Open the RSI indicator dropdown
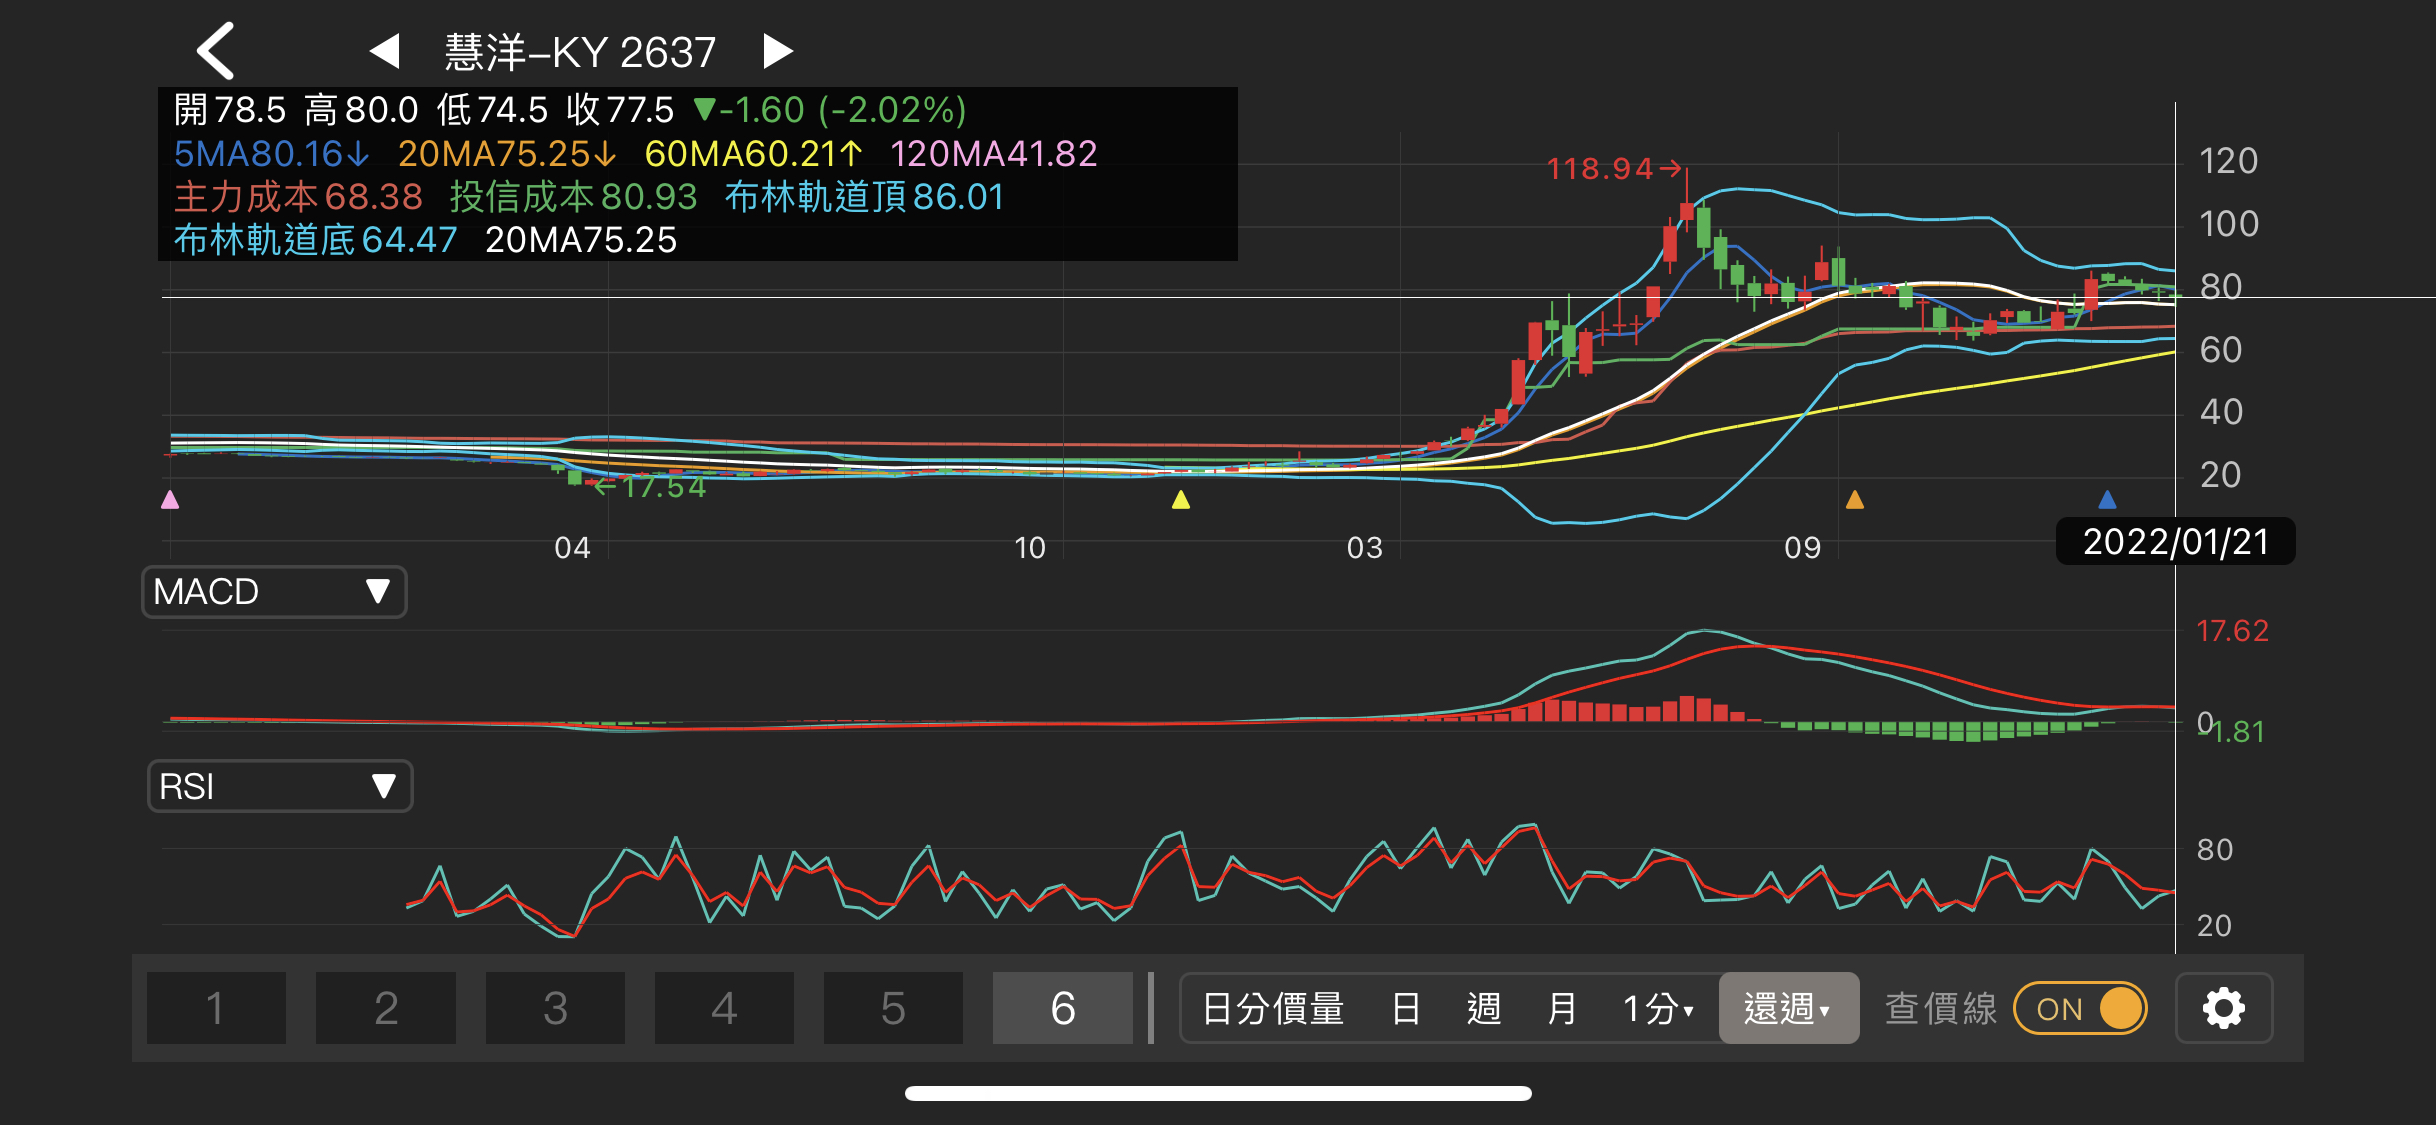Image resolution: width=2436 pixels, height=1125 pixels. tap(279, 787)
